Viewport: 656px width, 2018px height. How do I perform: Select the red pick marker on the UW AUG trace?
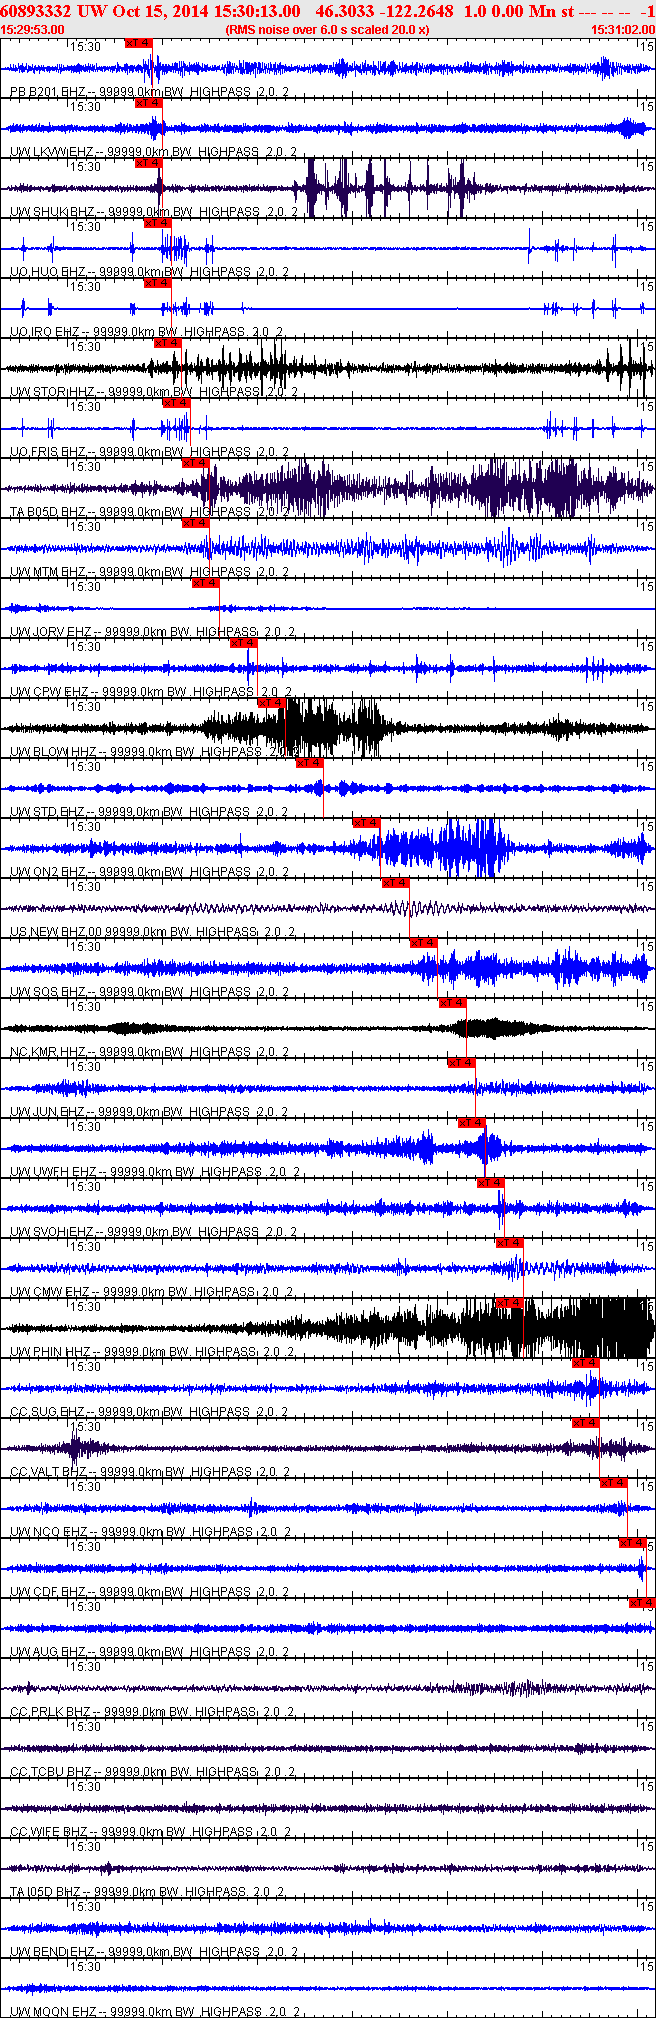click(x=641, y=1603)
